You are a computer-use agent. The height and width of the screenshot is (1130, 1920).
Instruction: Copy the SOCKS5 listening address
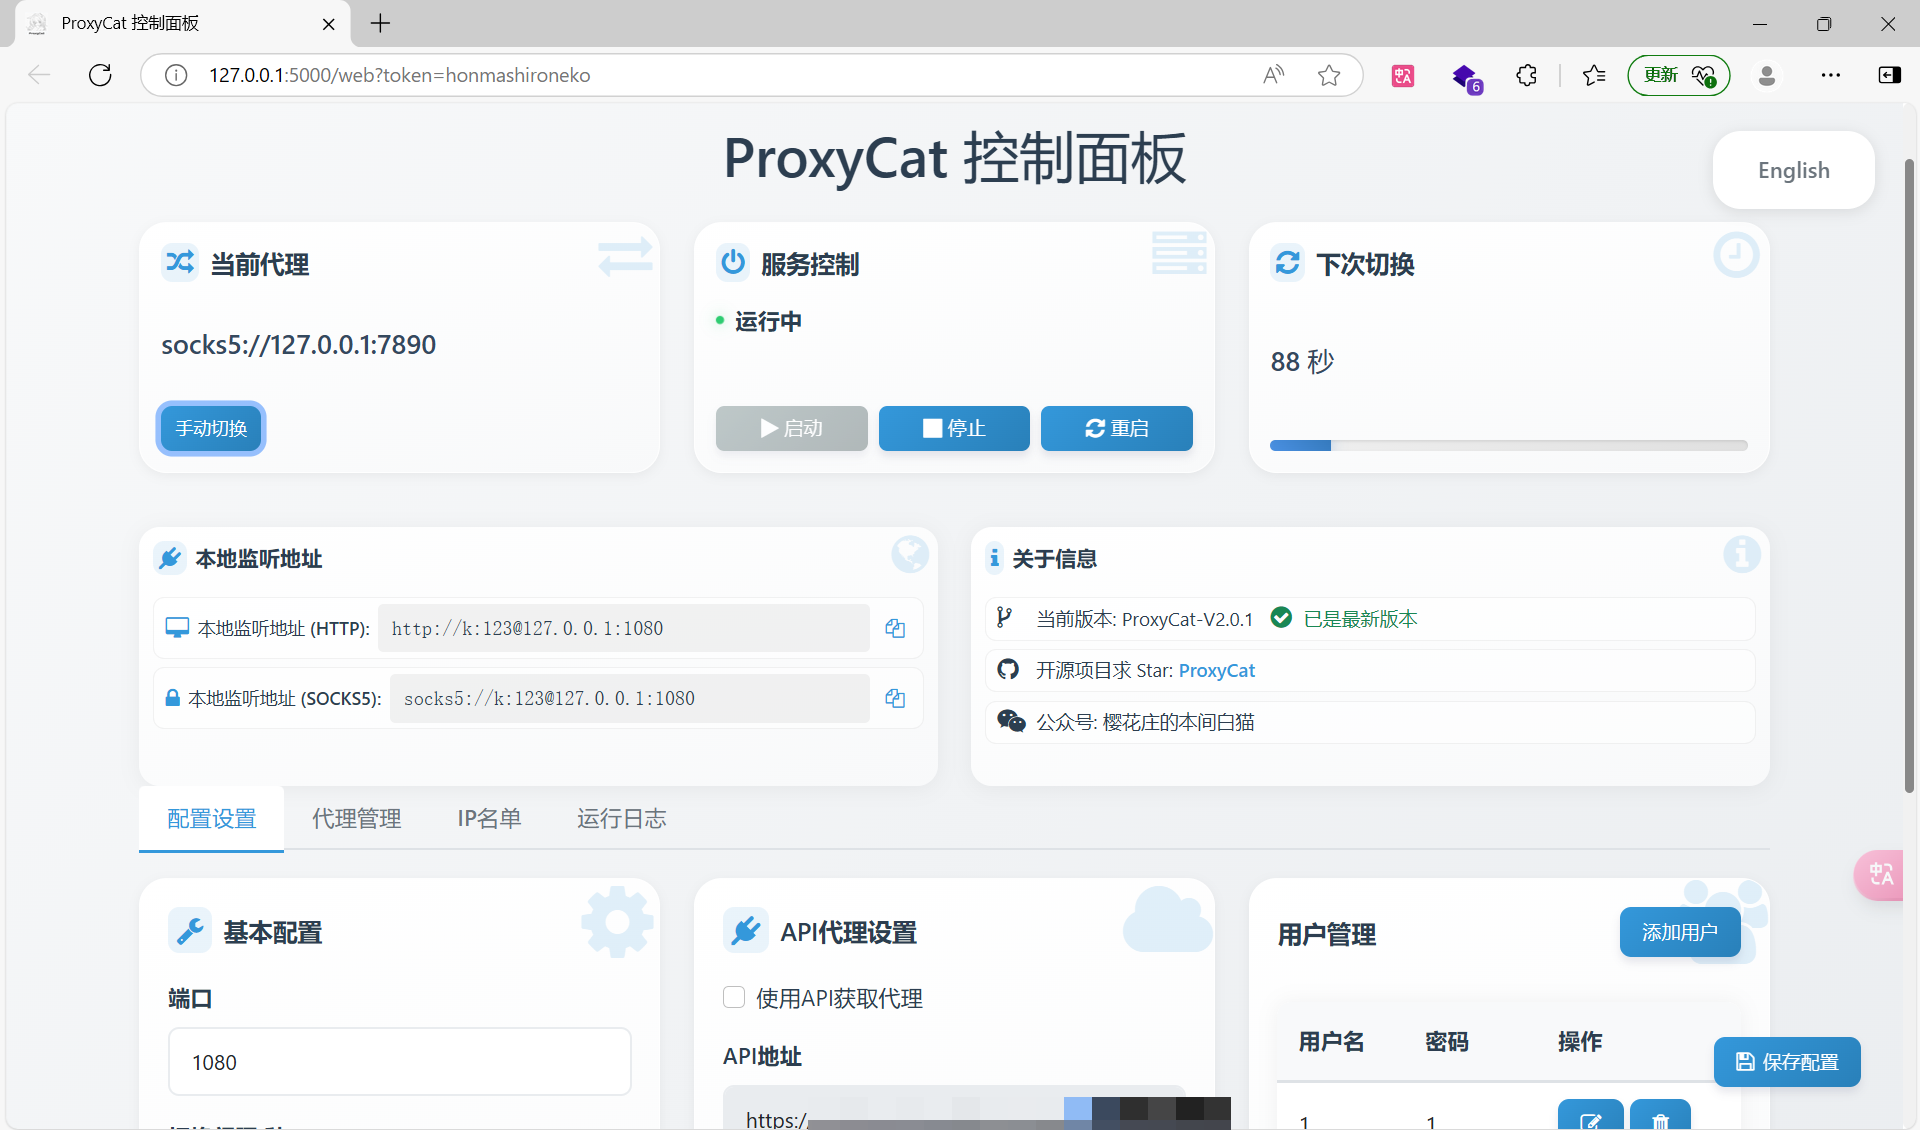tap(895, 698)
